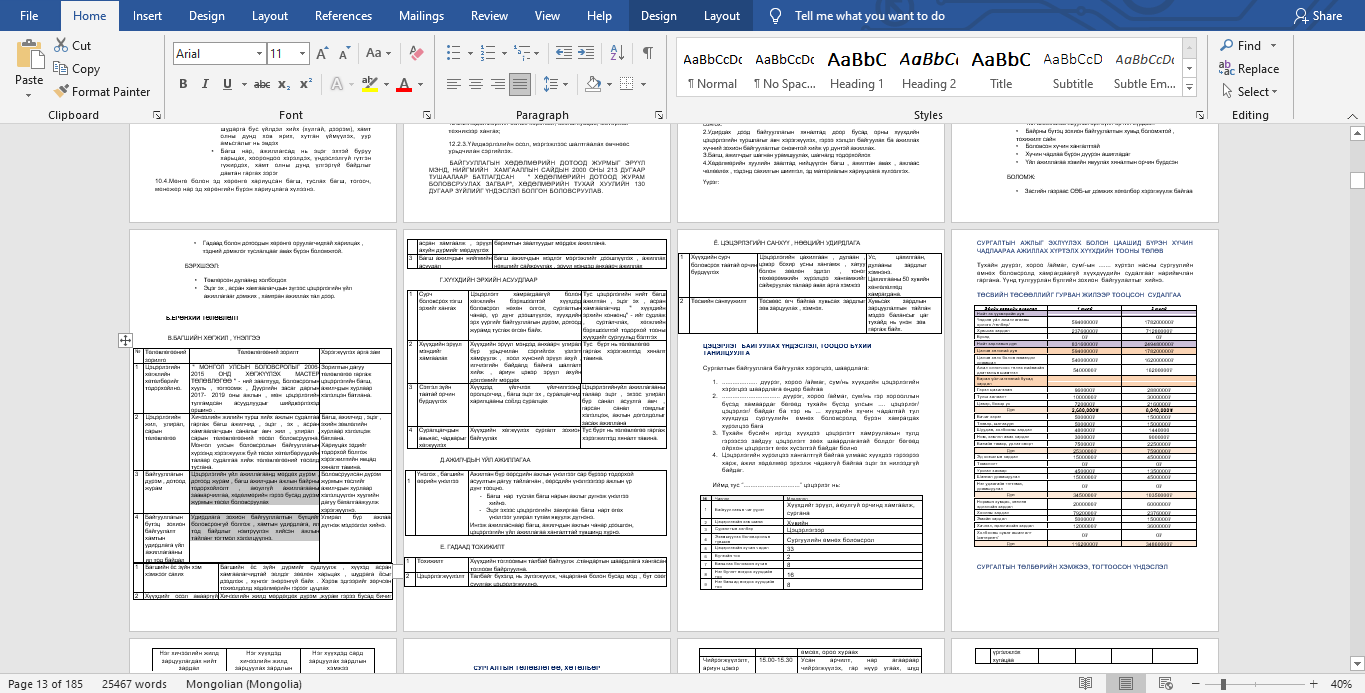This screenshot has width=1365, height=693.
Task: Show or hide paragraph marks
Action: (x=647, y=53)
